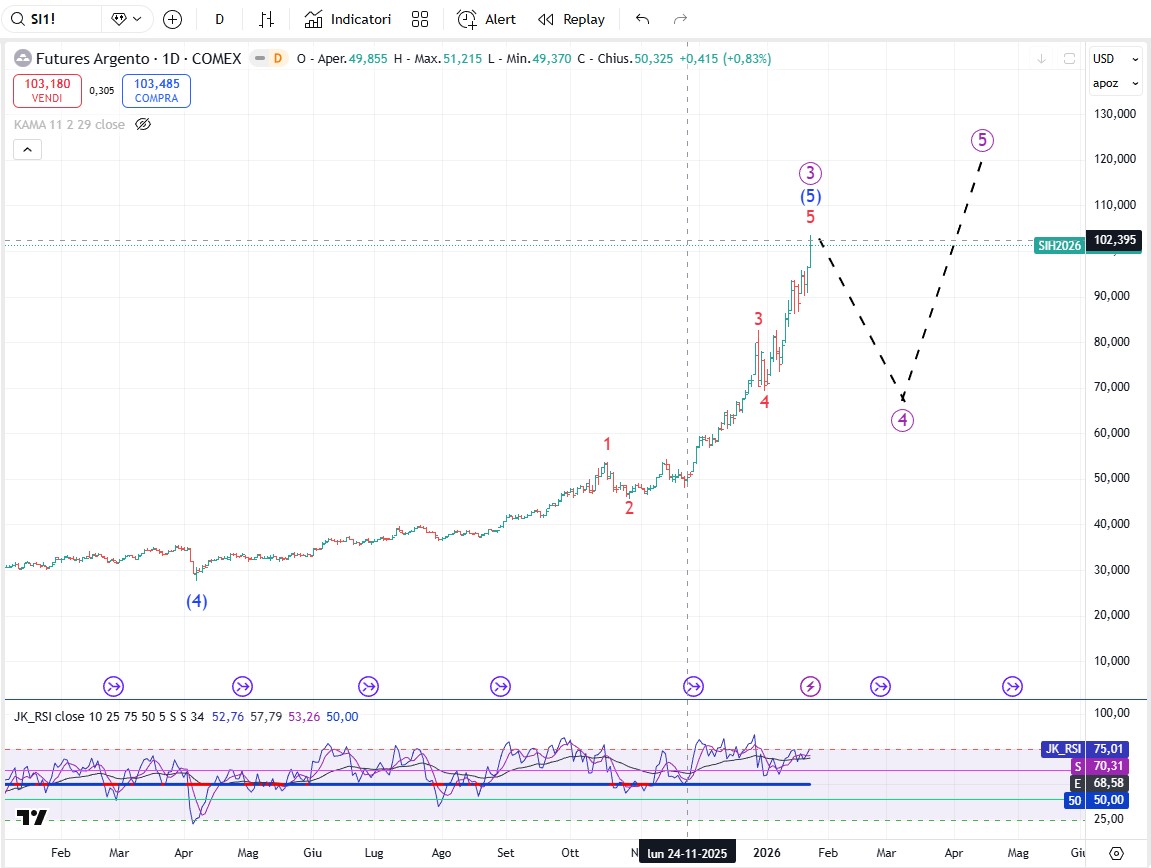Image resolution: width=1151 pixels, height=868 pixels.
Task: Open the USD currency dropdown
Action: tap(1115, 59)
